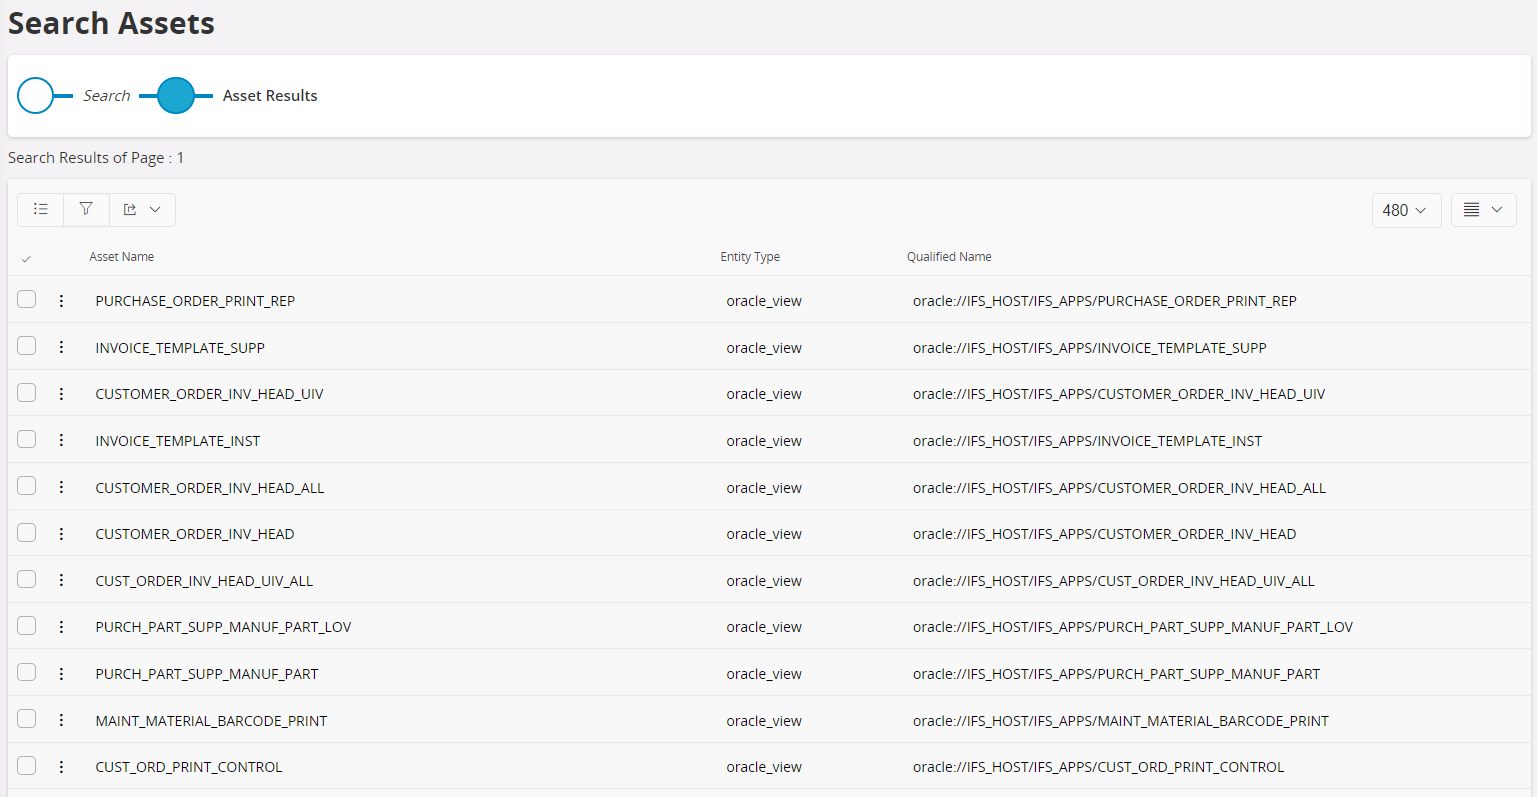Open the list view options icon

(41, 209)
